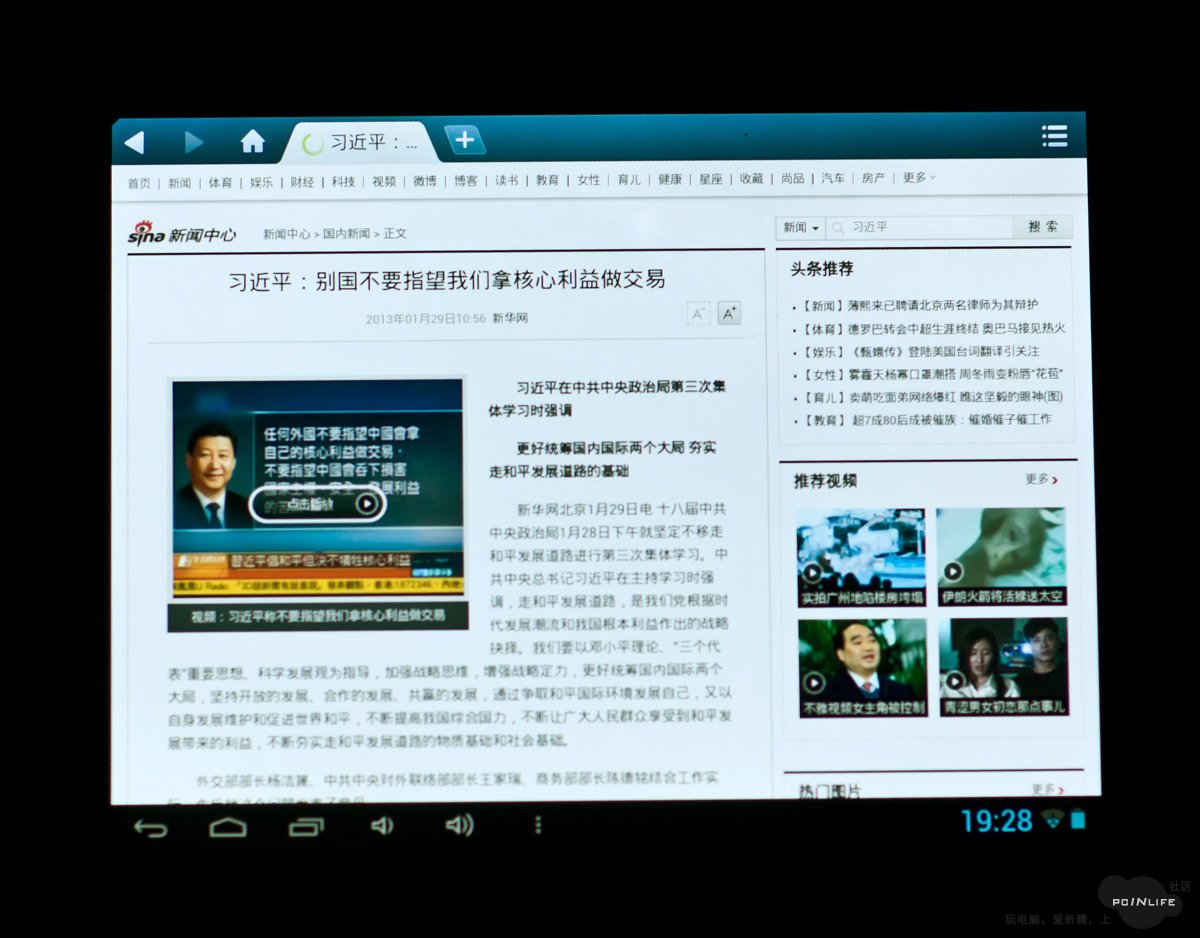This screenshot has width=1200, height=938.
Task: Open 首页 in the top navigation
Action: point(139,183)
